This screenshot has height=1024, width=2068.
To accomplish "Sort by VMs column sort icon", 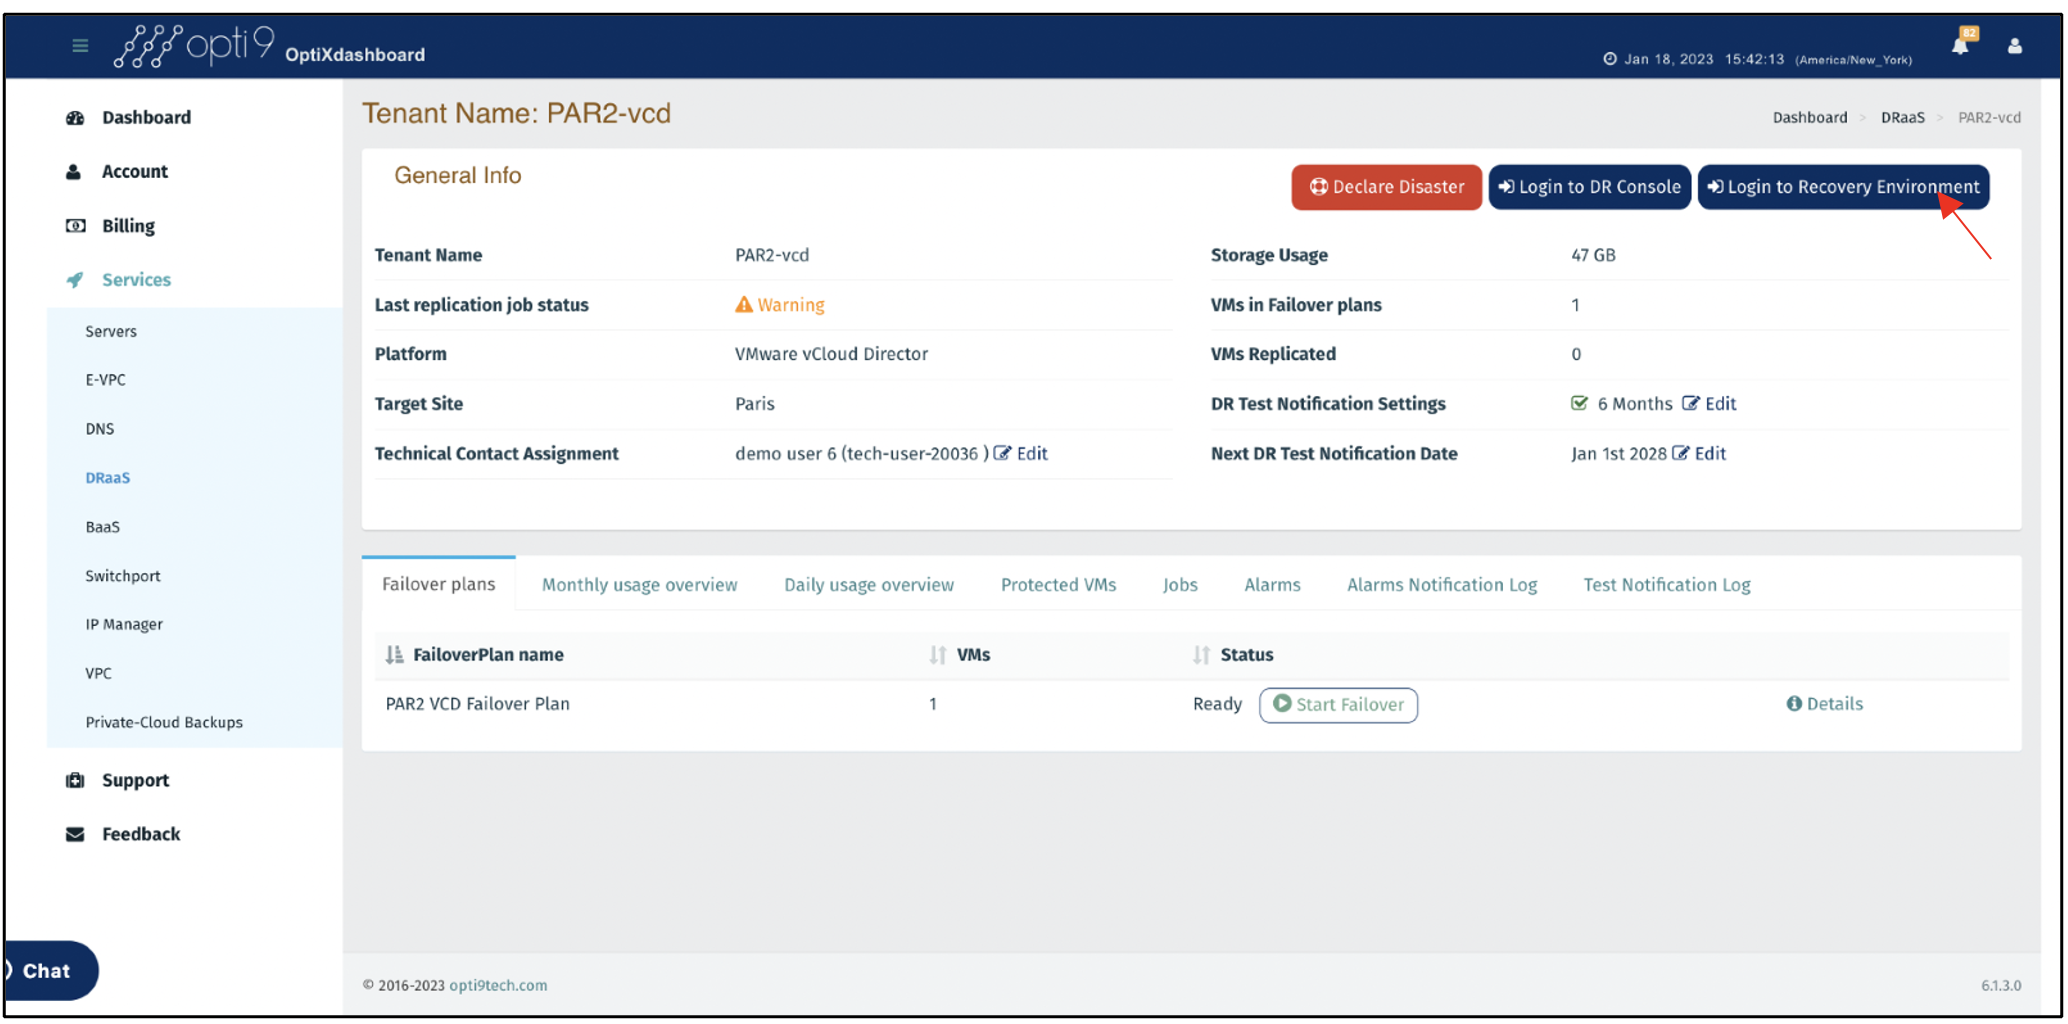I will [937, 655].
